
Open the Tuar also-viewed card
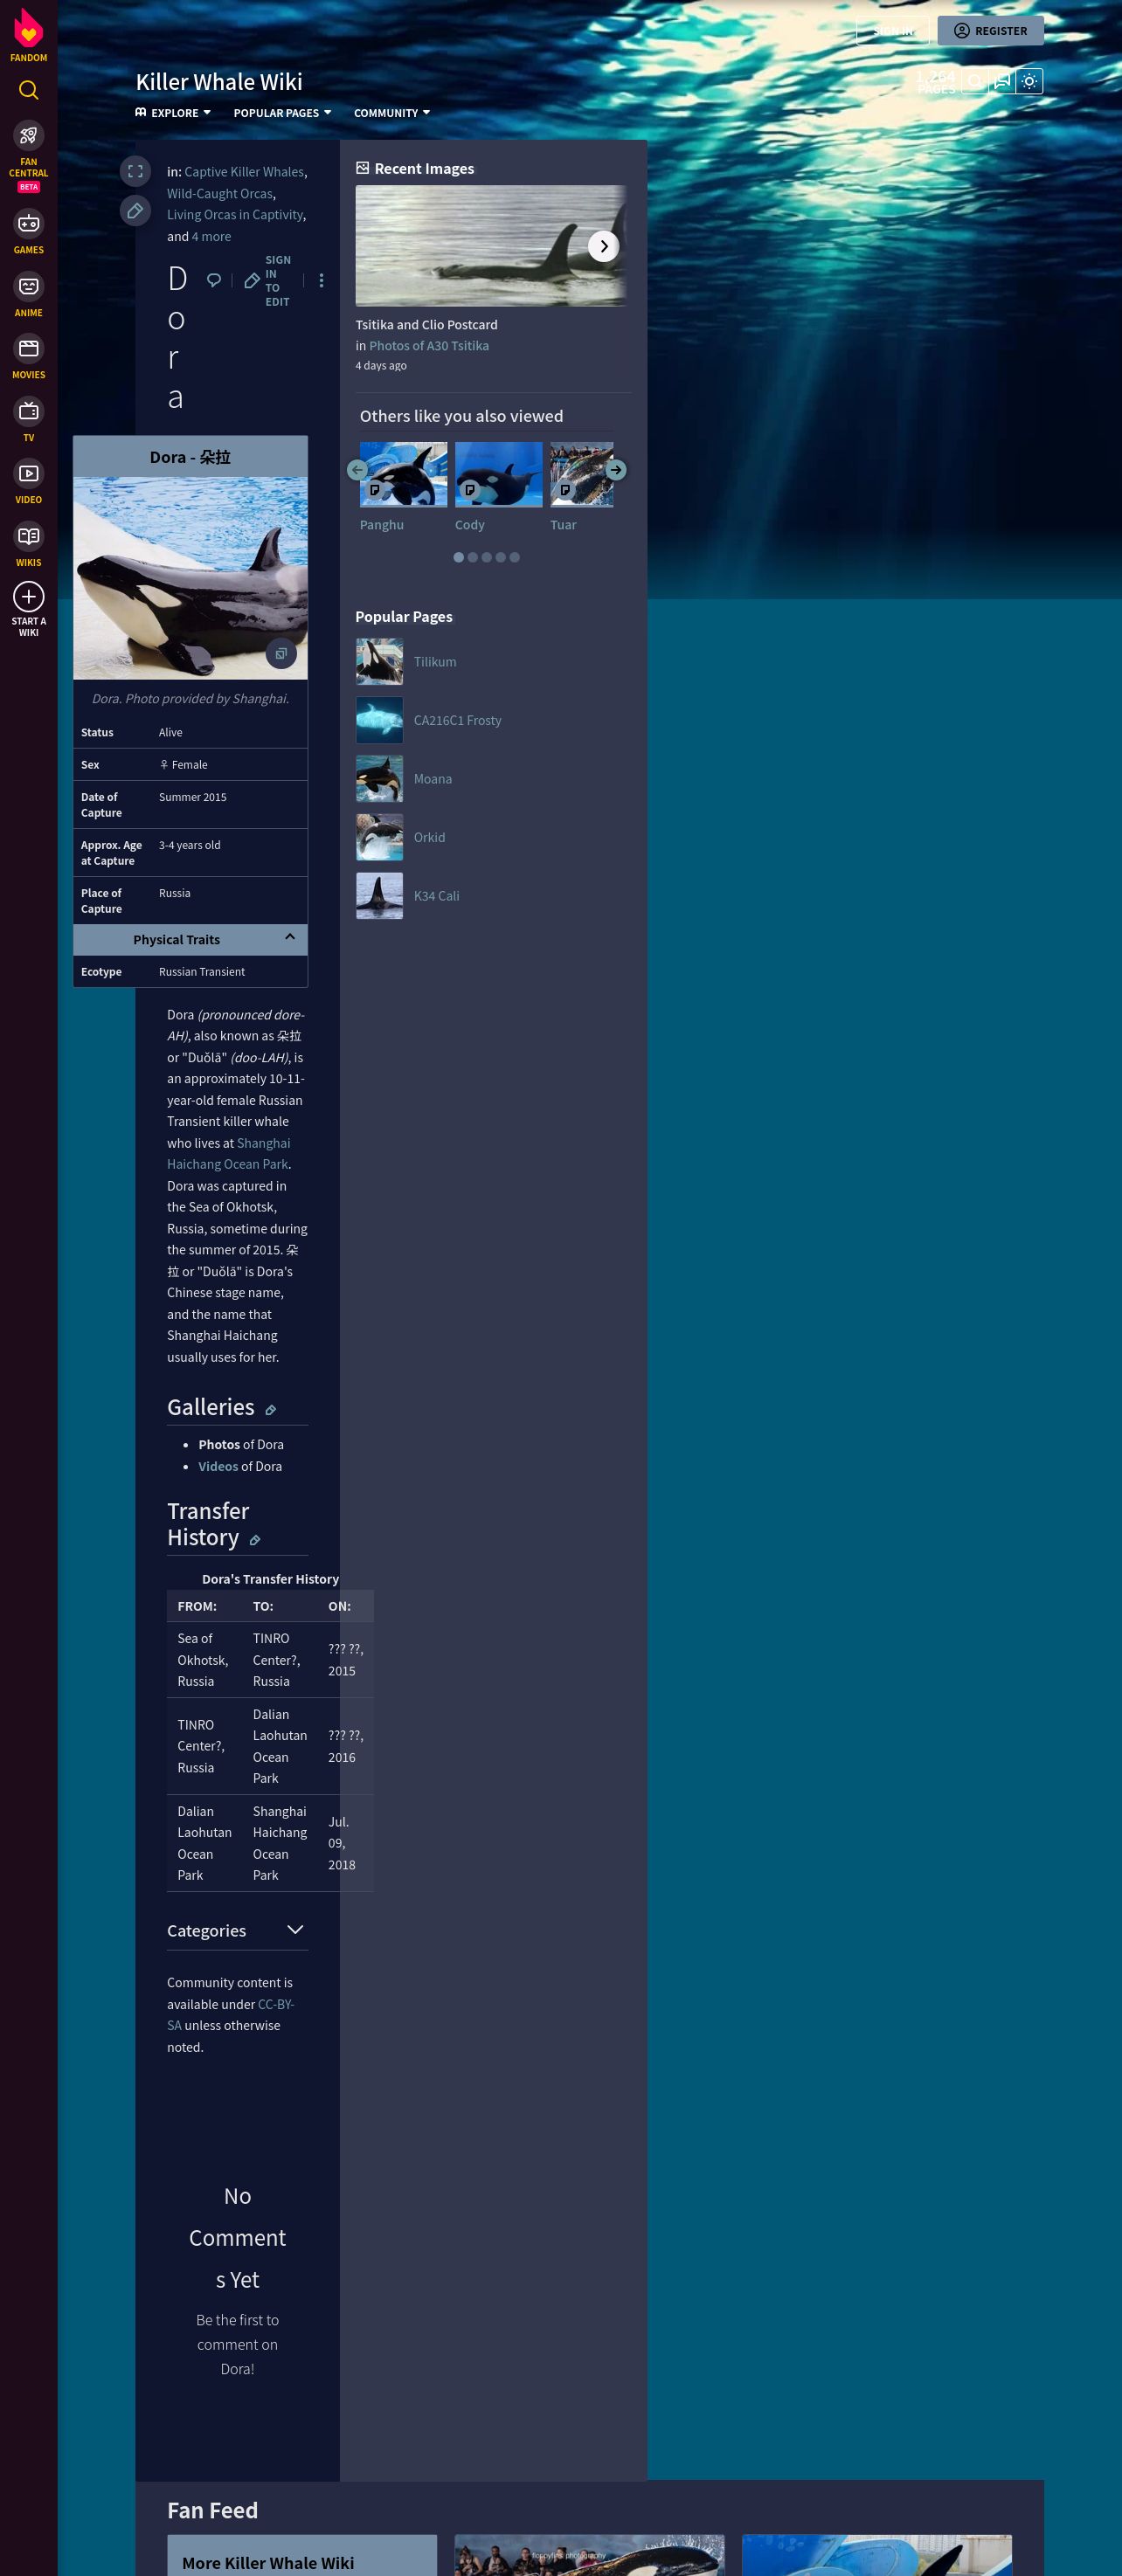coord(581,488)
